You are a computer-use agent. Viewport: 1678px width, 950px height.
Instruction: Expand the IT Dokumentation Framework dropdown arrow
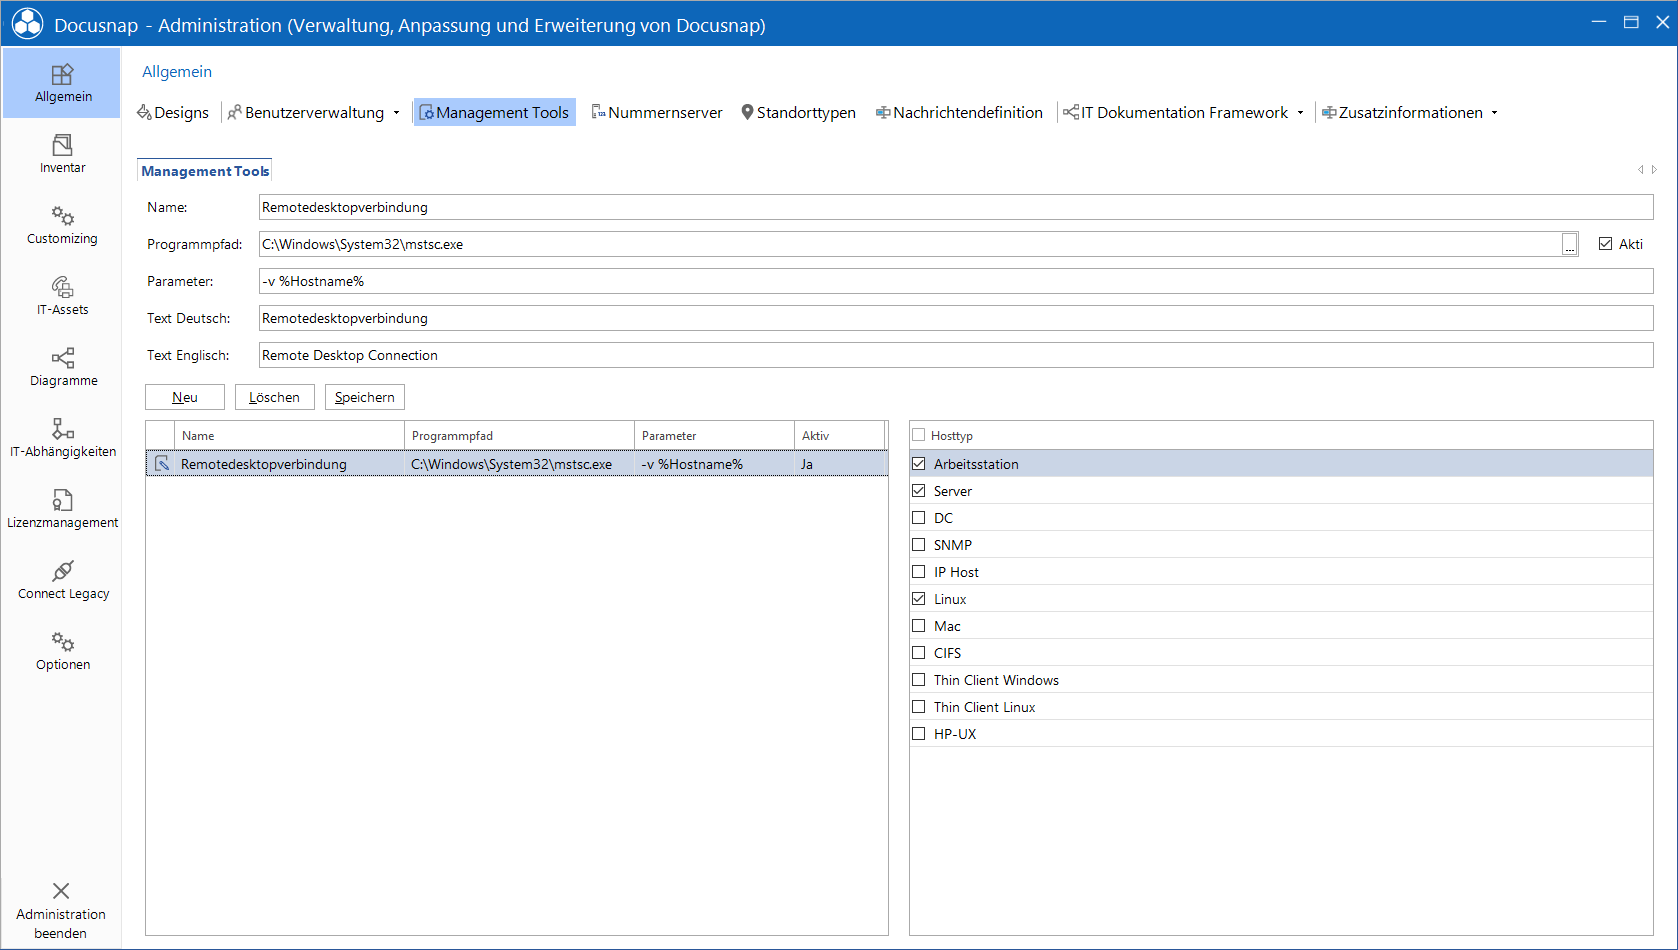point(1300,113)
